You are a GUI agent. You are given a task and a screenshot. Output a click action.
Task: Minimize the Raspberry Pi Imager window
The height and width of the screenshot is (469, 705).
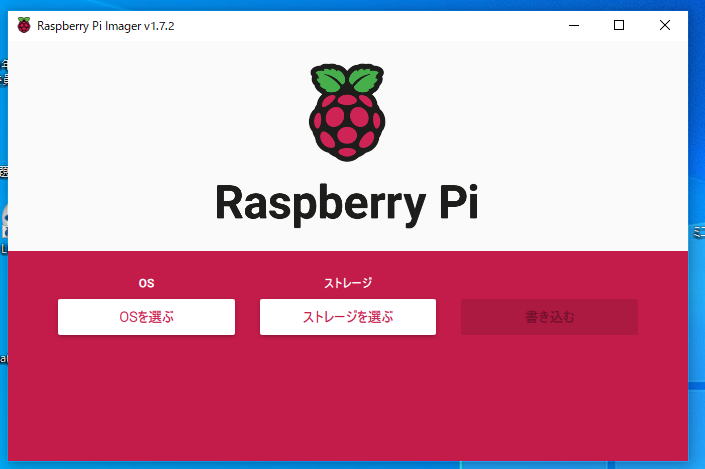[574, 26]
